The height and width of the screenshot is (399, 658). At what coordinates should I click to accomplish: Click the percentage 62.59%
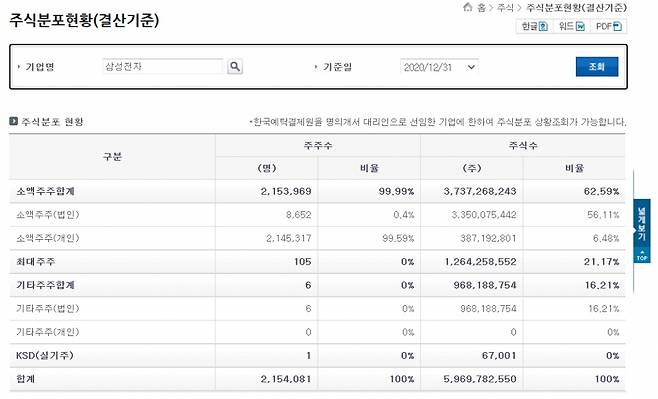point(601,191)
